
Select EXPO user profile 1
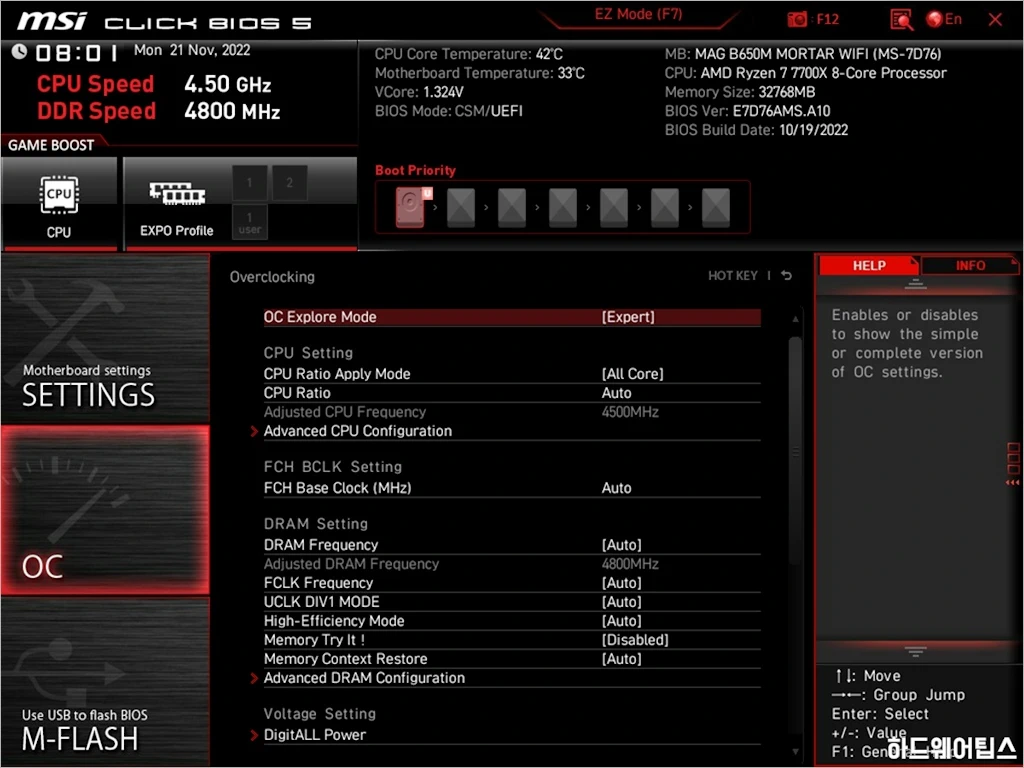point(249,222)
